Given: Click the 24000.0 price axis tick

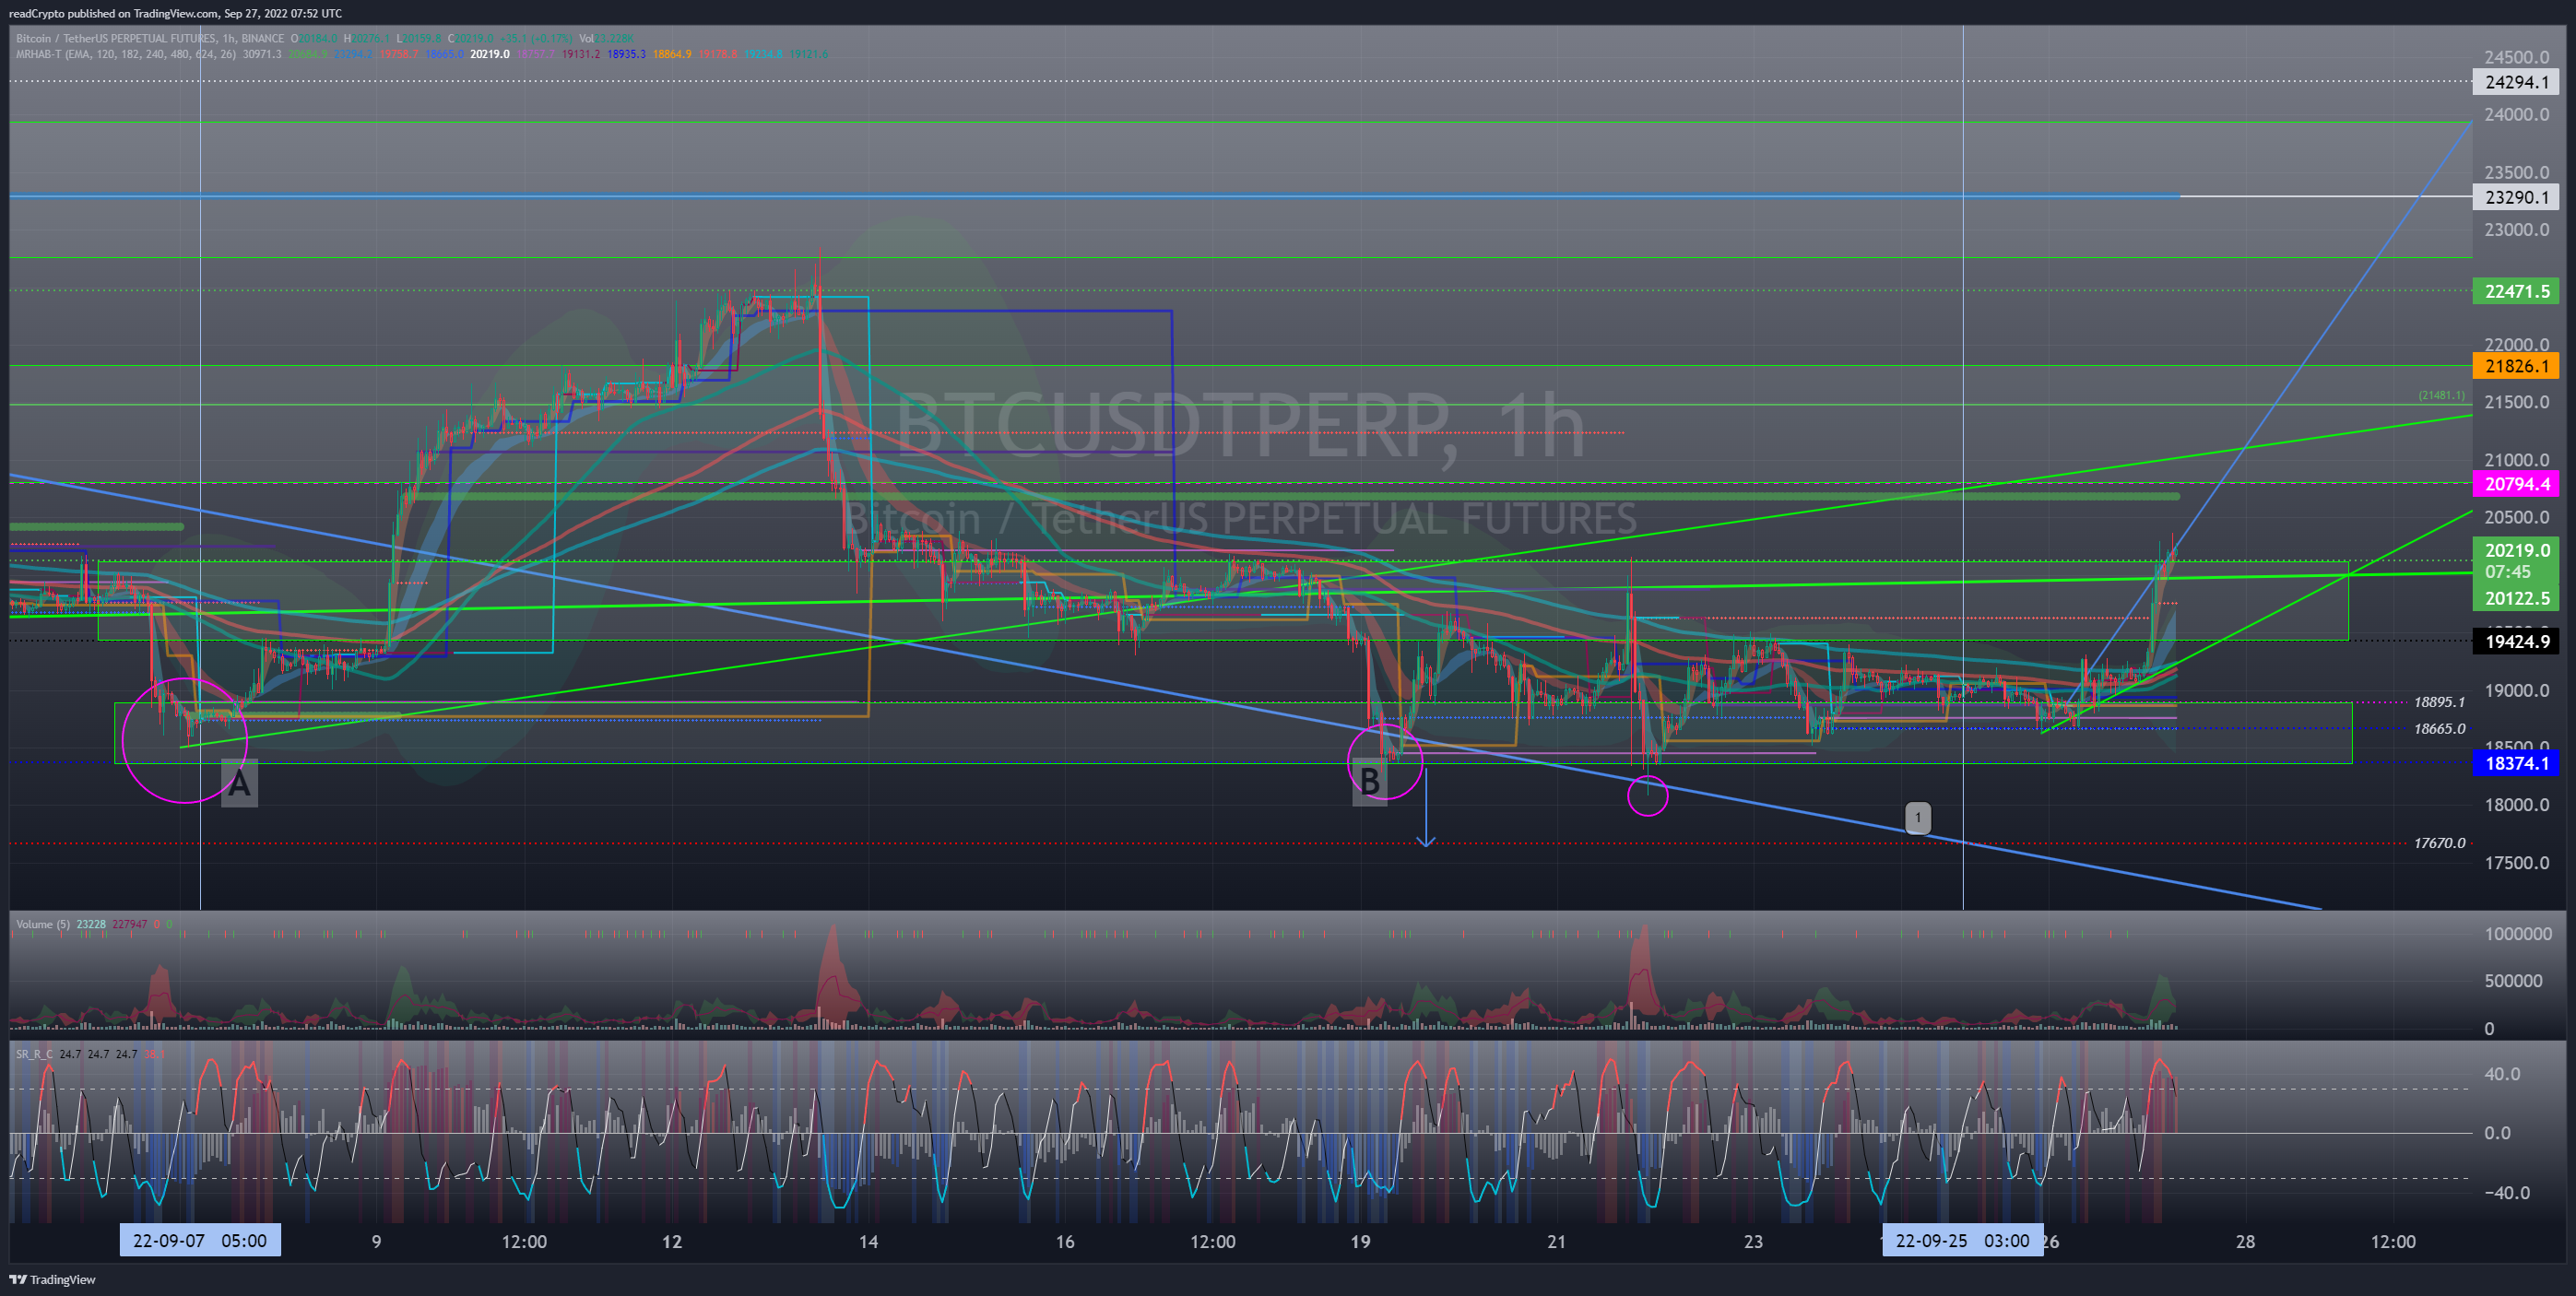Looking at the screenshot, I should coord(2516,114).
